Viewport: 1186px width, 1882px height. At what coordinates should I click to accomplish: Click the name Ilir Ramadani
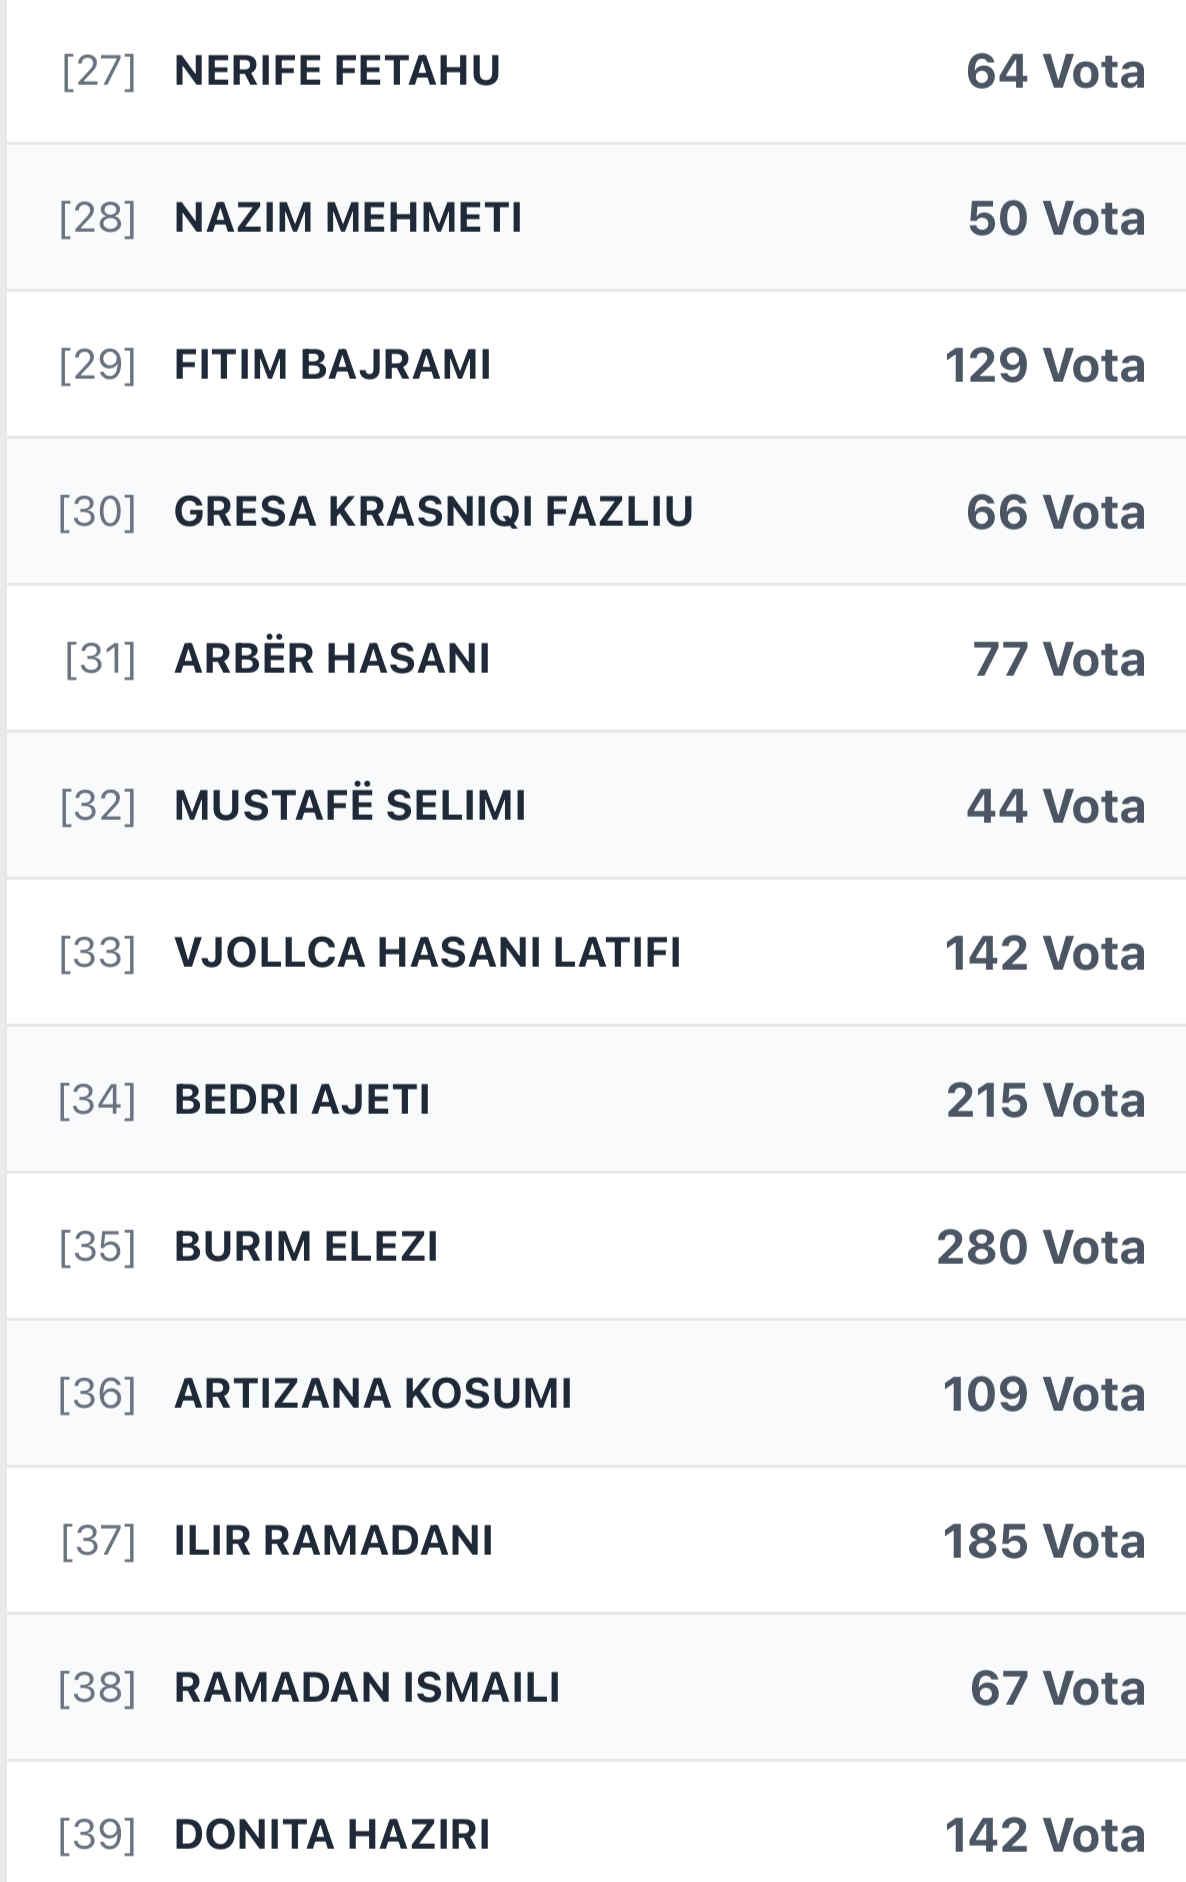(x=333, y=1541)
